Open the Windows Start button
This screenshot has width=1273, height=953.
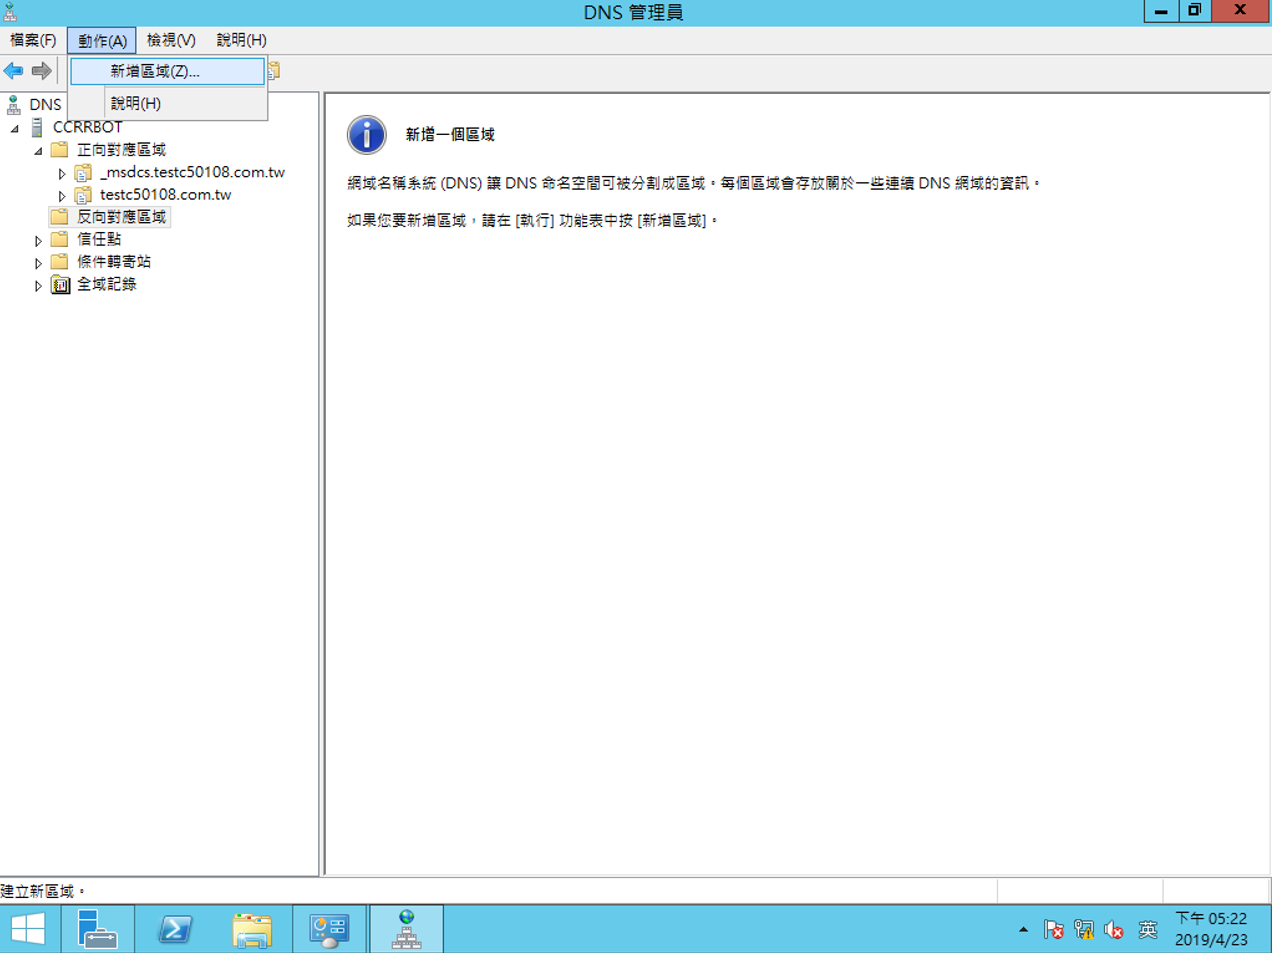(x=28, y=930)
